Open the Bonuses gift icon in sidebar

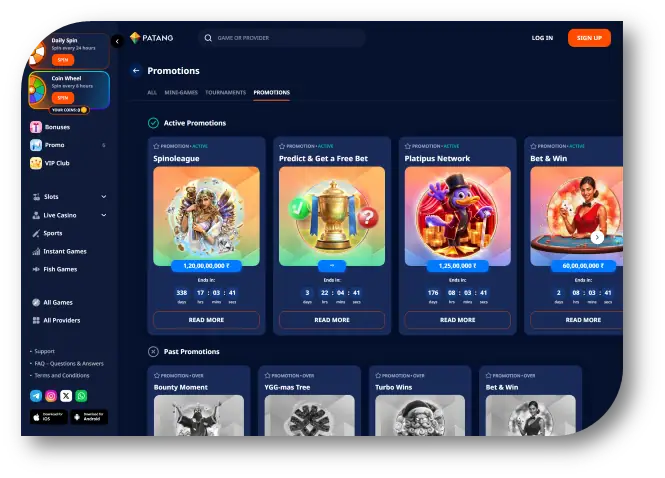point(36,128)
